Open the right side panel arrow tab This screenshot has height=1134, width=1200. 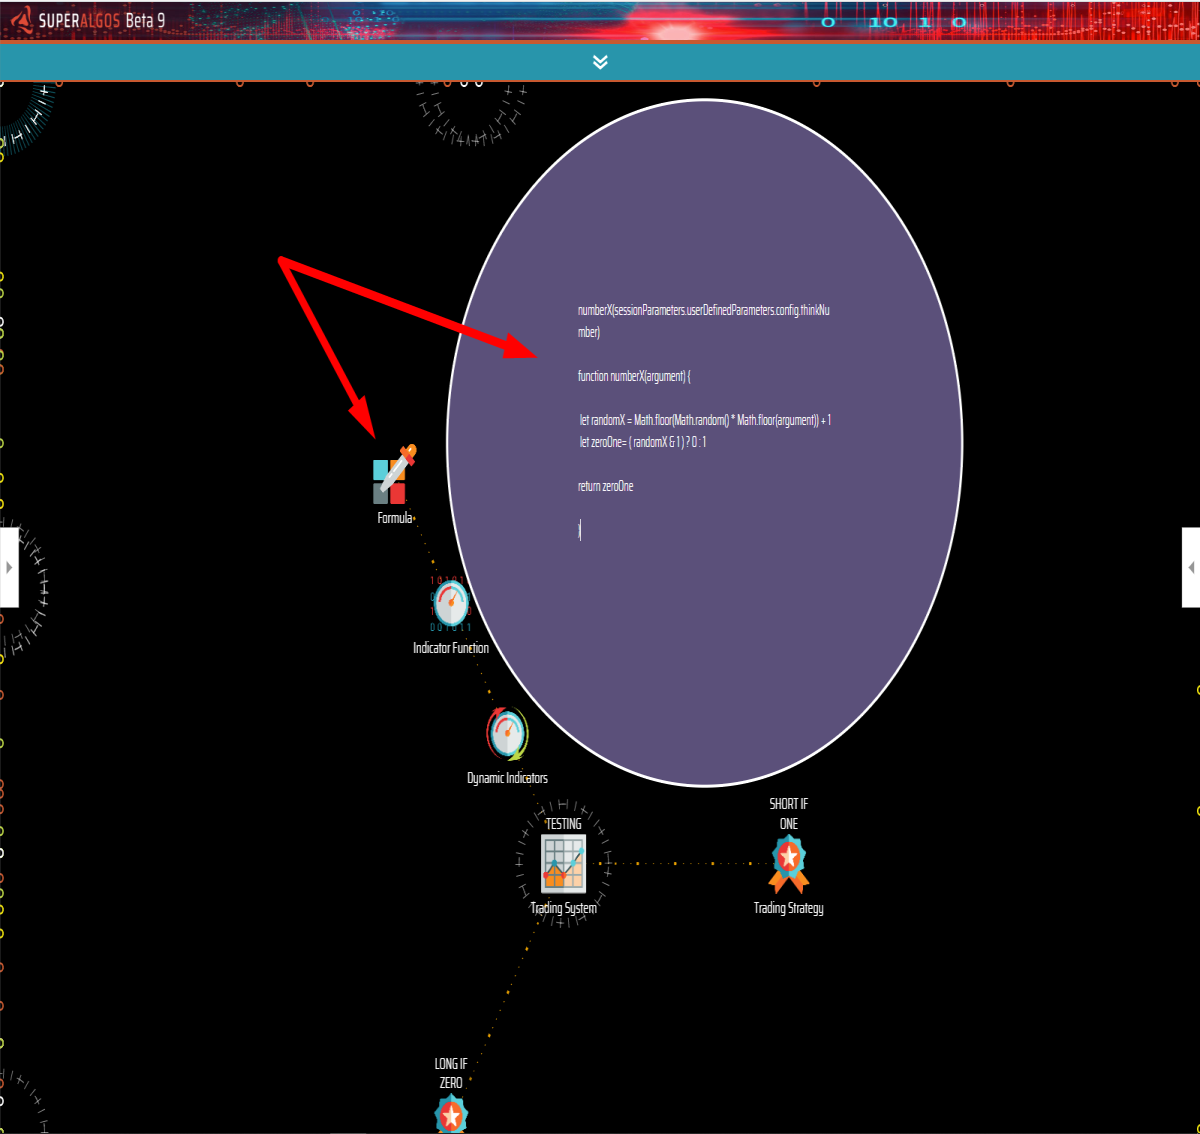coord(1191,567)
